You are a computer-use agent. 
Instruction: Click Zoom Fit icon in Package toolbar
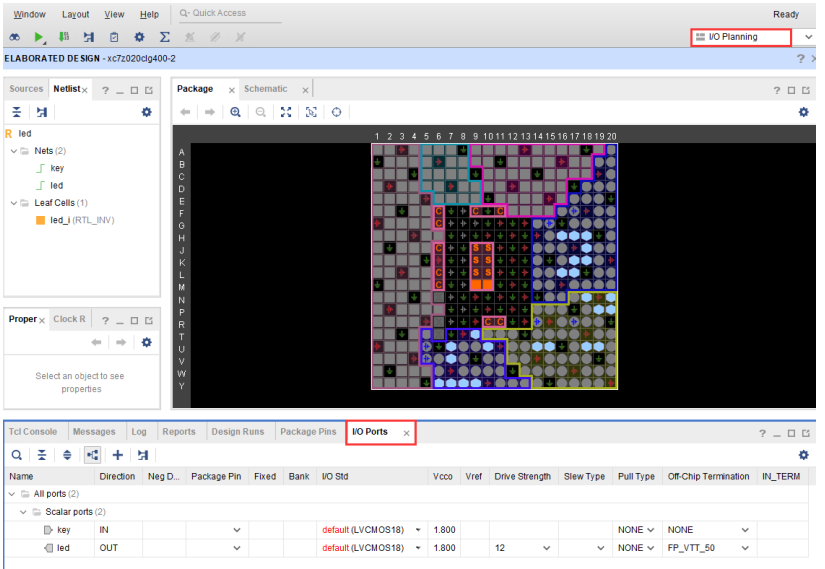(286, 112)
